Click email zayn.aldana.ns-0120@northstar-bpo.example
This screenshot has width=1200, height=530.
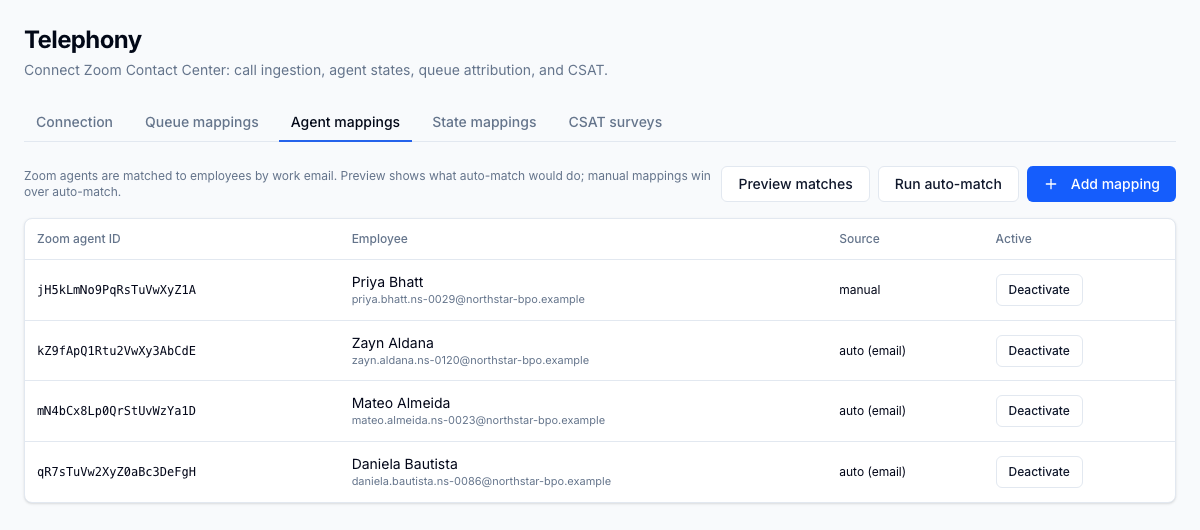pyautogui.click(x=470, y=360)
